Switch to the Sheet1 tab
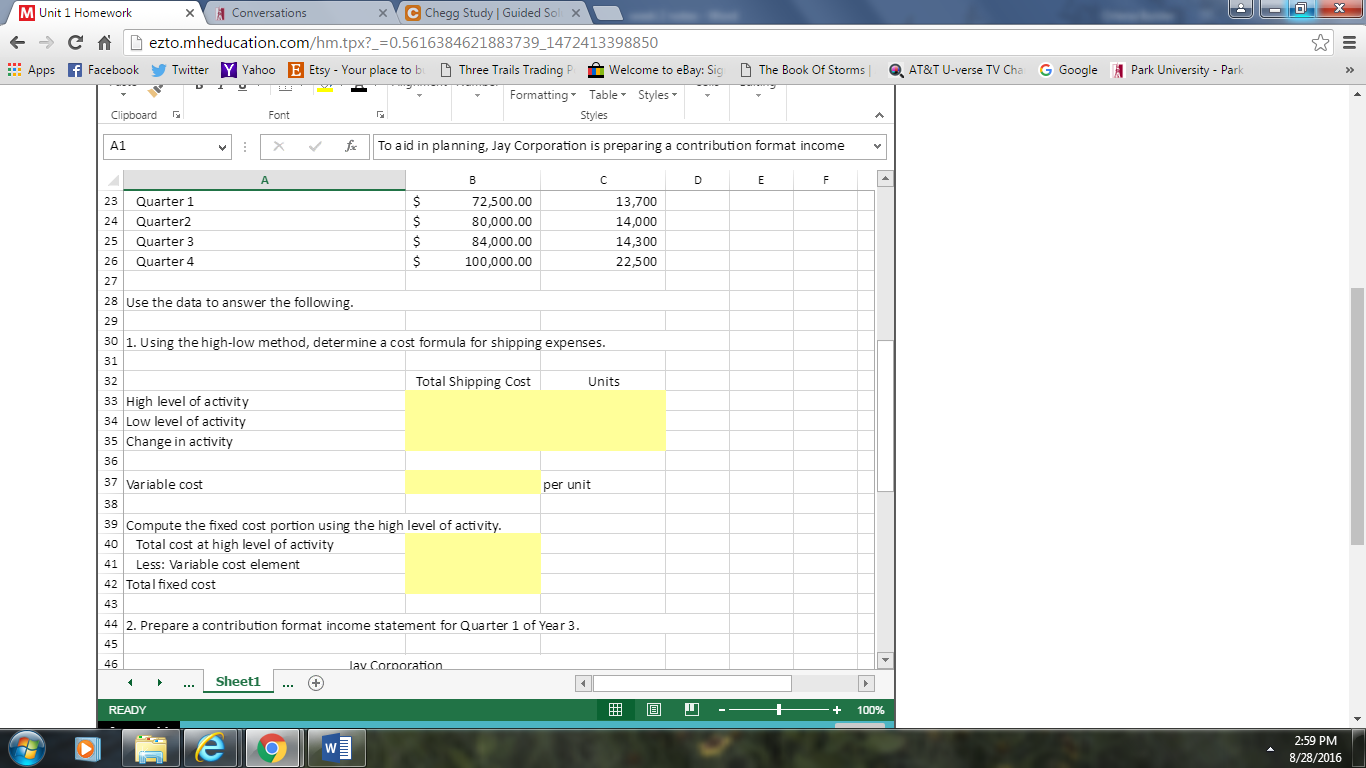Image resolution: width=1366 pixels, height=768 pixels. [x=238, y=681]
